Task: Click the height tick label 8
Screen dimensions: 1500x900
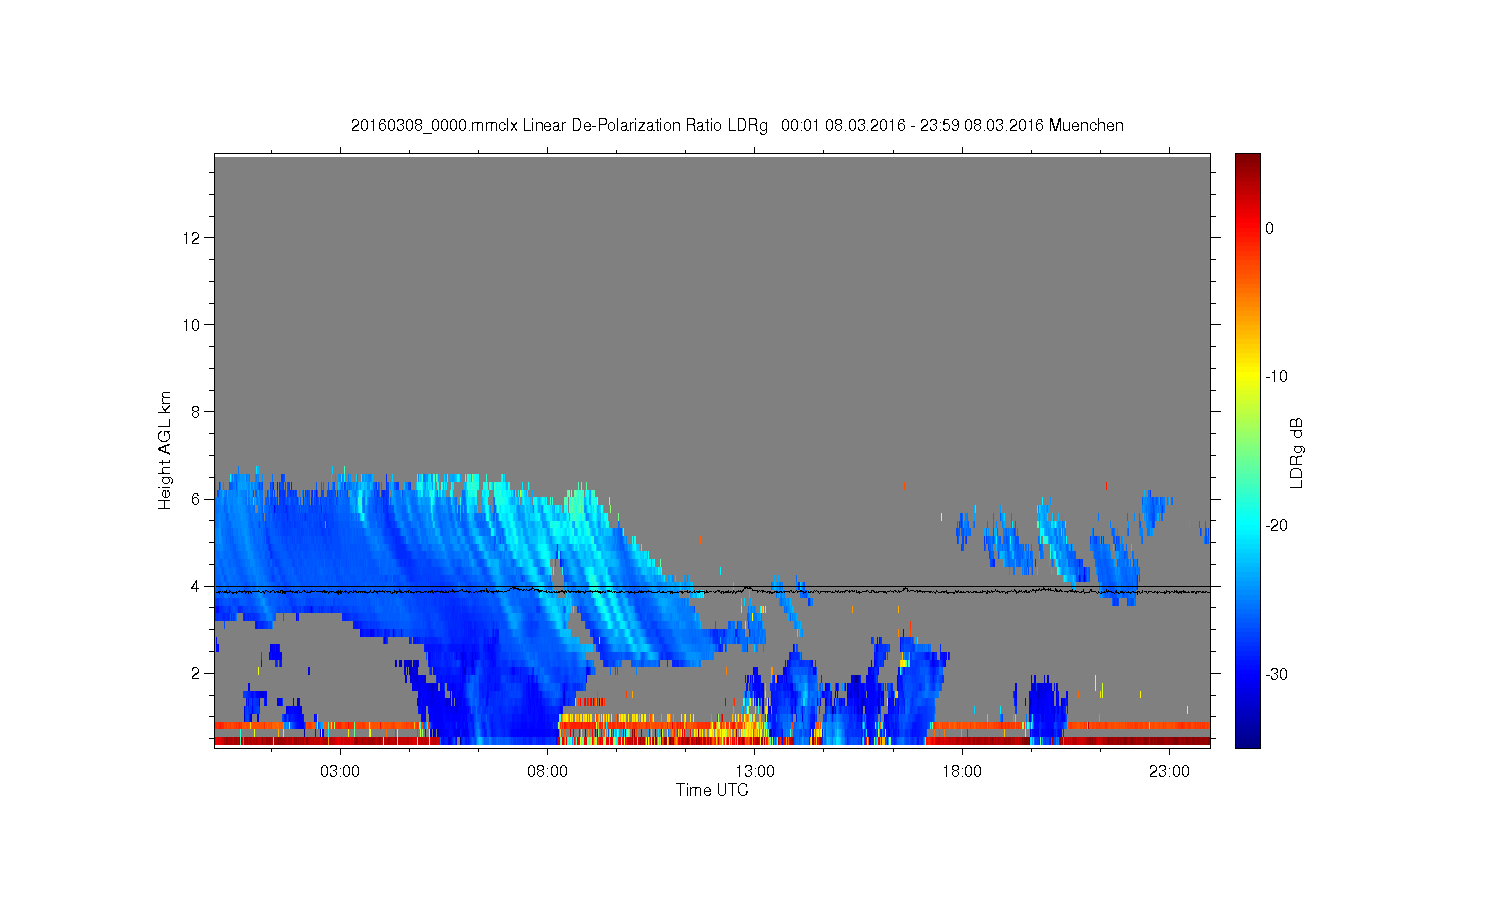Action: (x=196, y=412)
